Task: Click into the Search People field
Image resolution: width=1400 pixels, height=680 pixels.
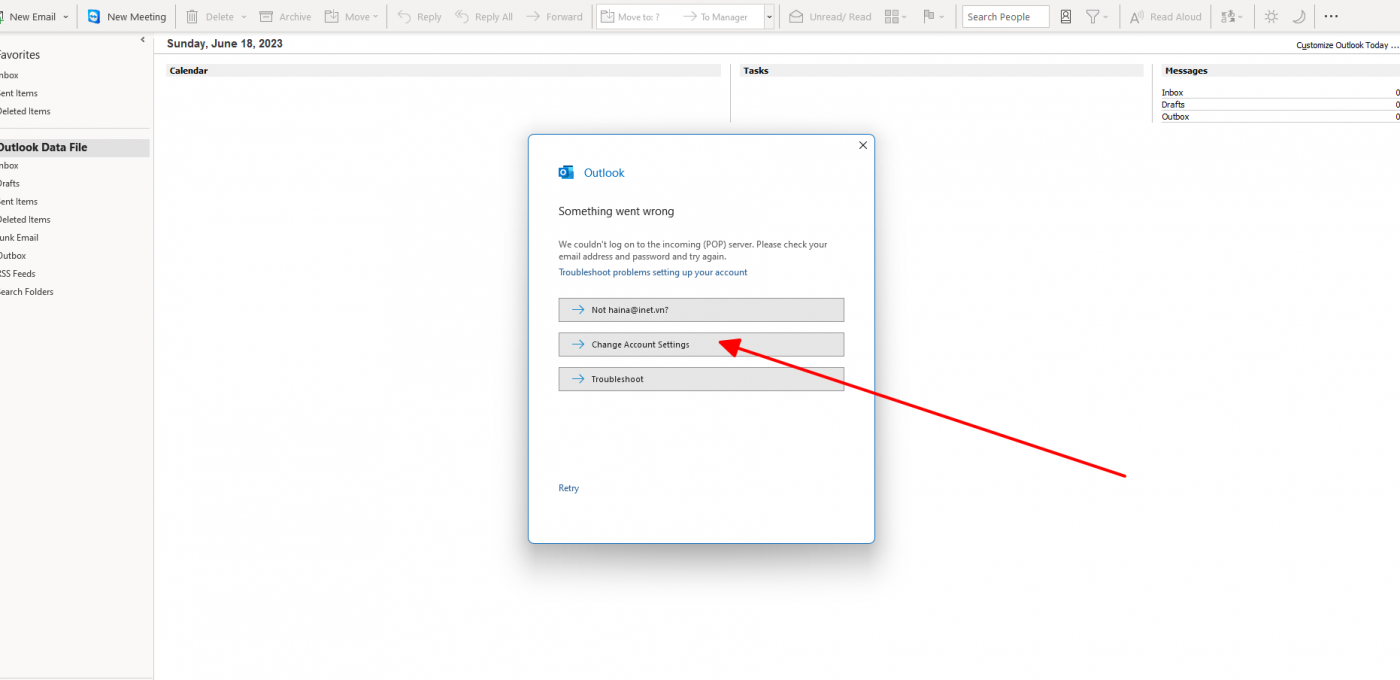Action: click(x=1005, y=17)
